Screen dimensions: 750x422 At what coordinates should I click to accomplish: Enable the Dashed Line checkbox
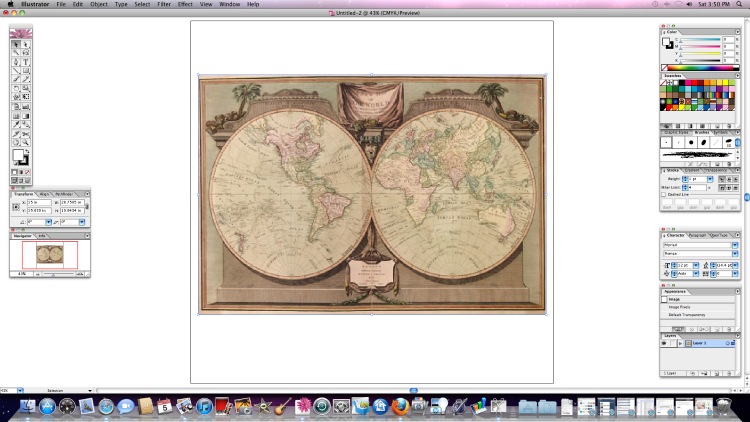[x=663, y=195]
